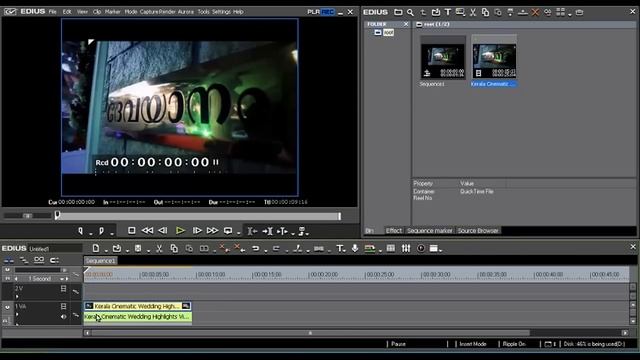Switch to the Effect tab
This screenshot has height=360, width=640.
coord(394,231)
